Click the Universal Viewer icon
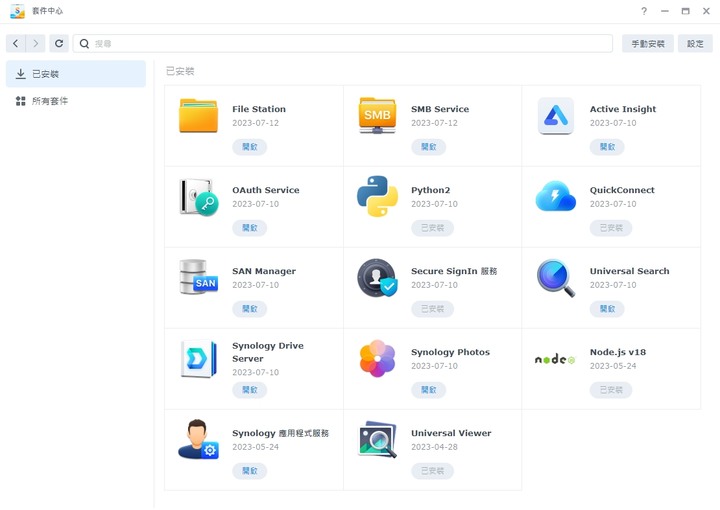The height and width of the screenshot is (510, 720). pos(377,439)
